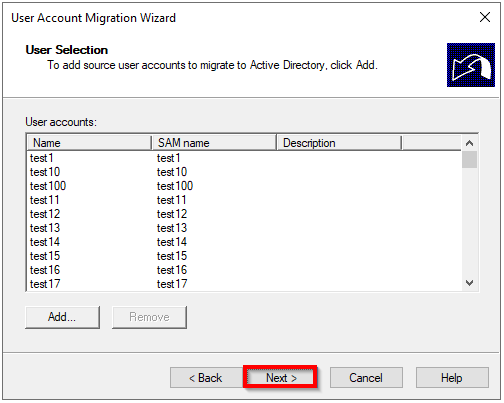This screenshot has width=504, height=403.
Task: Select the test10 account in list
Action: click(x=244, y=172)
